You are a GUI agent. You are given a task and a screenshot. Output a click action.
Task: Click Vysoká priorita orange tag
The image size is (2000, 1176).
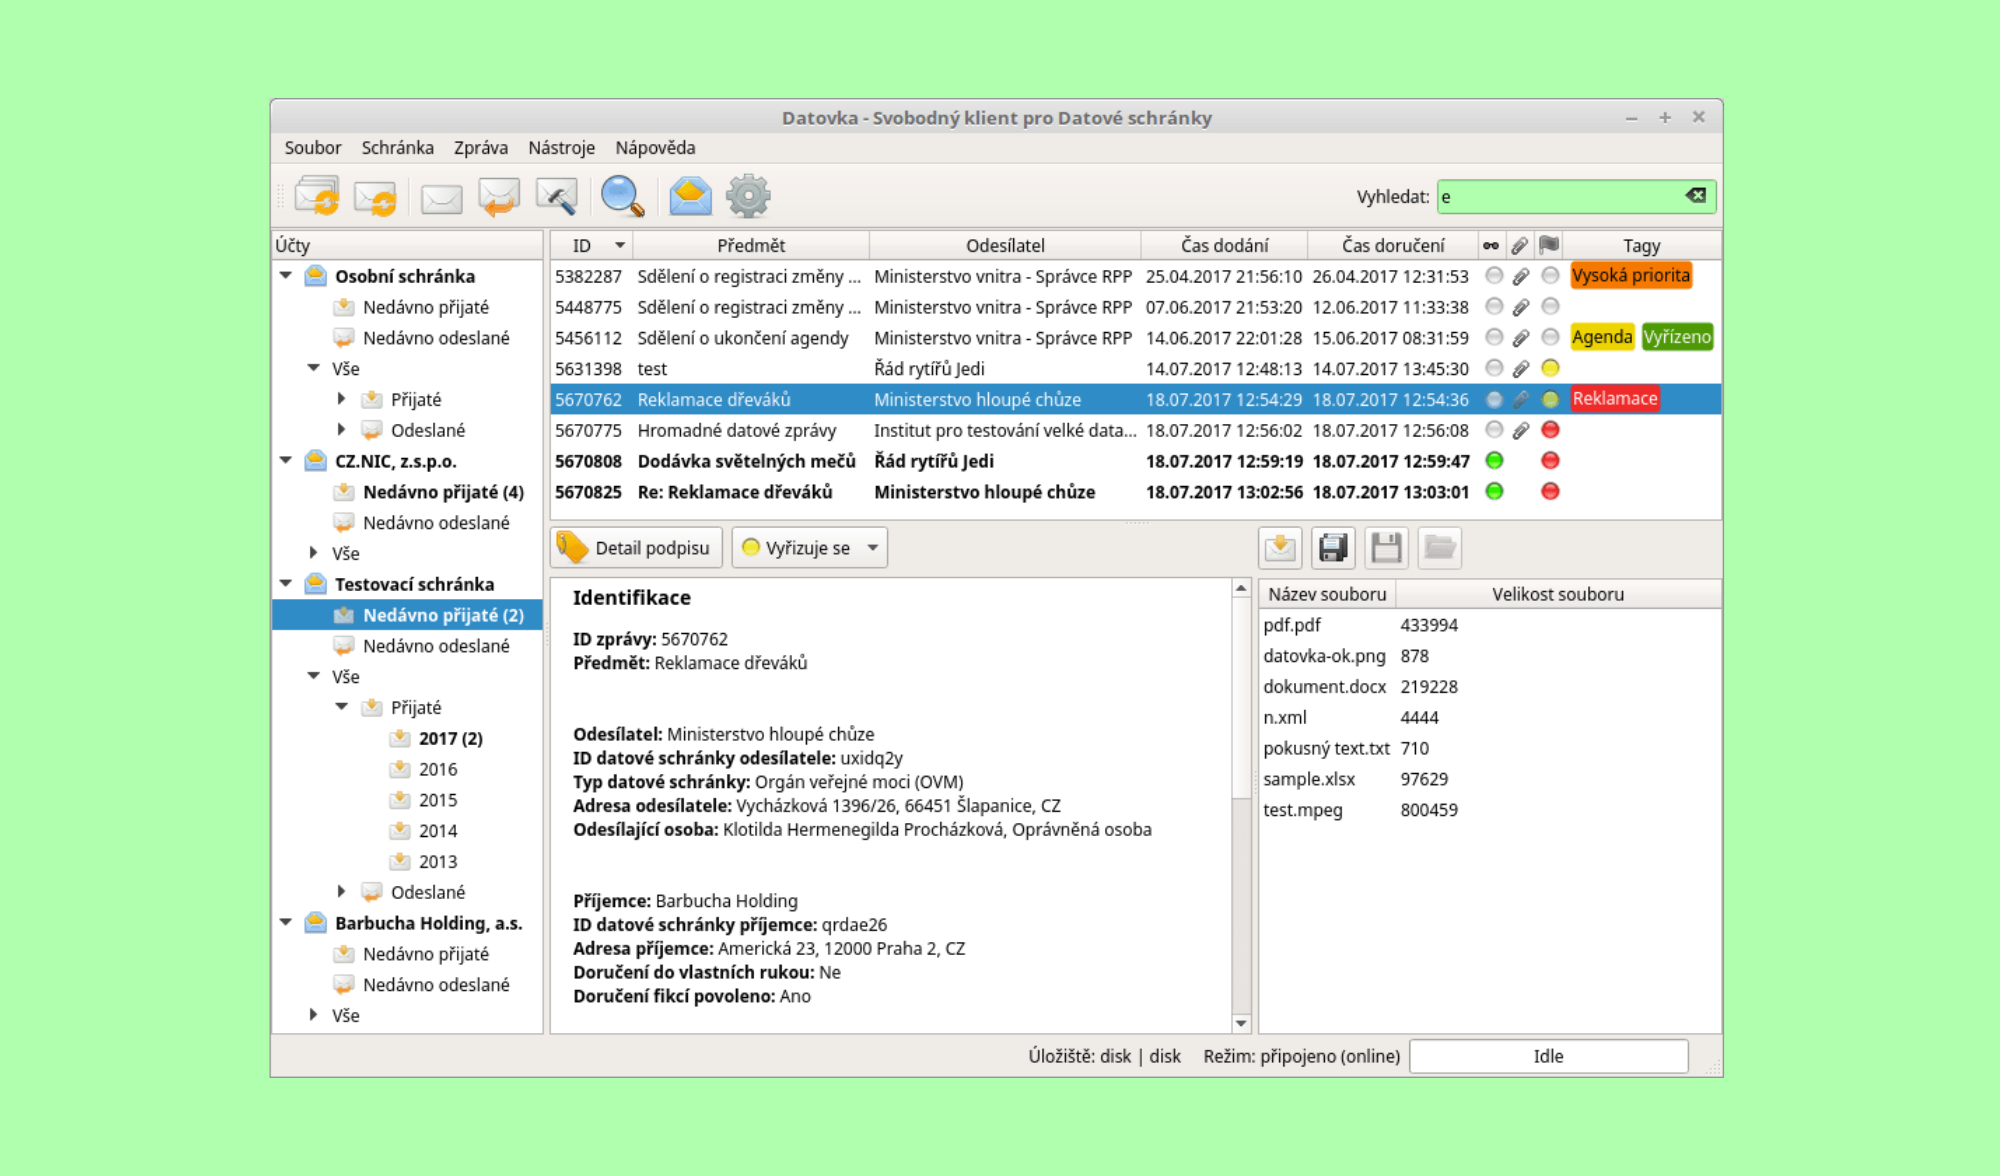pyautogui.click(x=1631, y=275)
